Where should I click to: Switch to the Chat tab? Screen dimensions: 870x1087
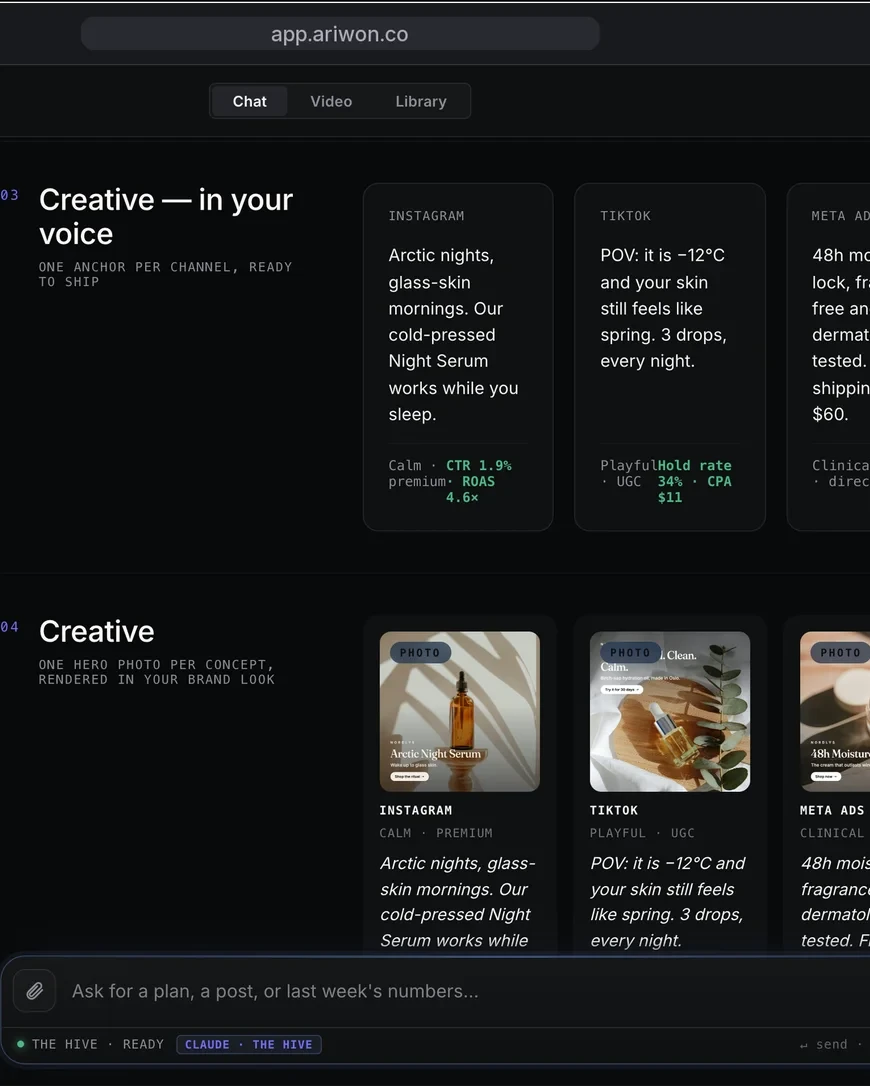click(250, 101)
